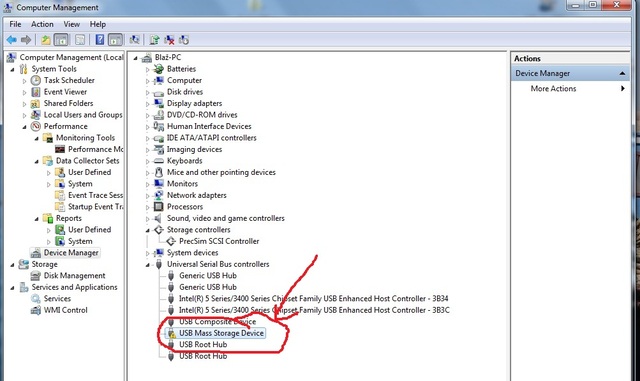
Task: Click Update Driver Software toolbar icon
Action: click(x=154, y=40)
